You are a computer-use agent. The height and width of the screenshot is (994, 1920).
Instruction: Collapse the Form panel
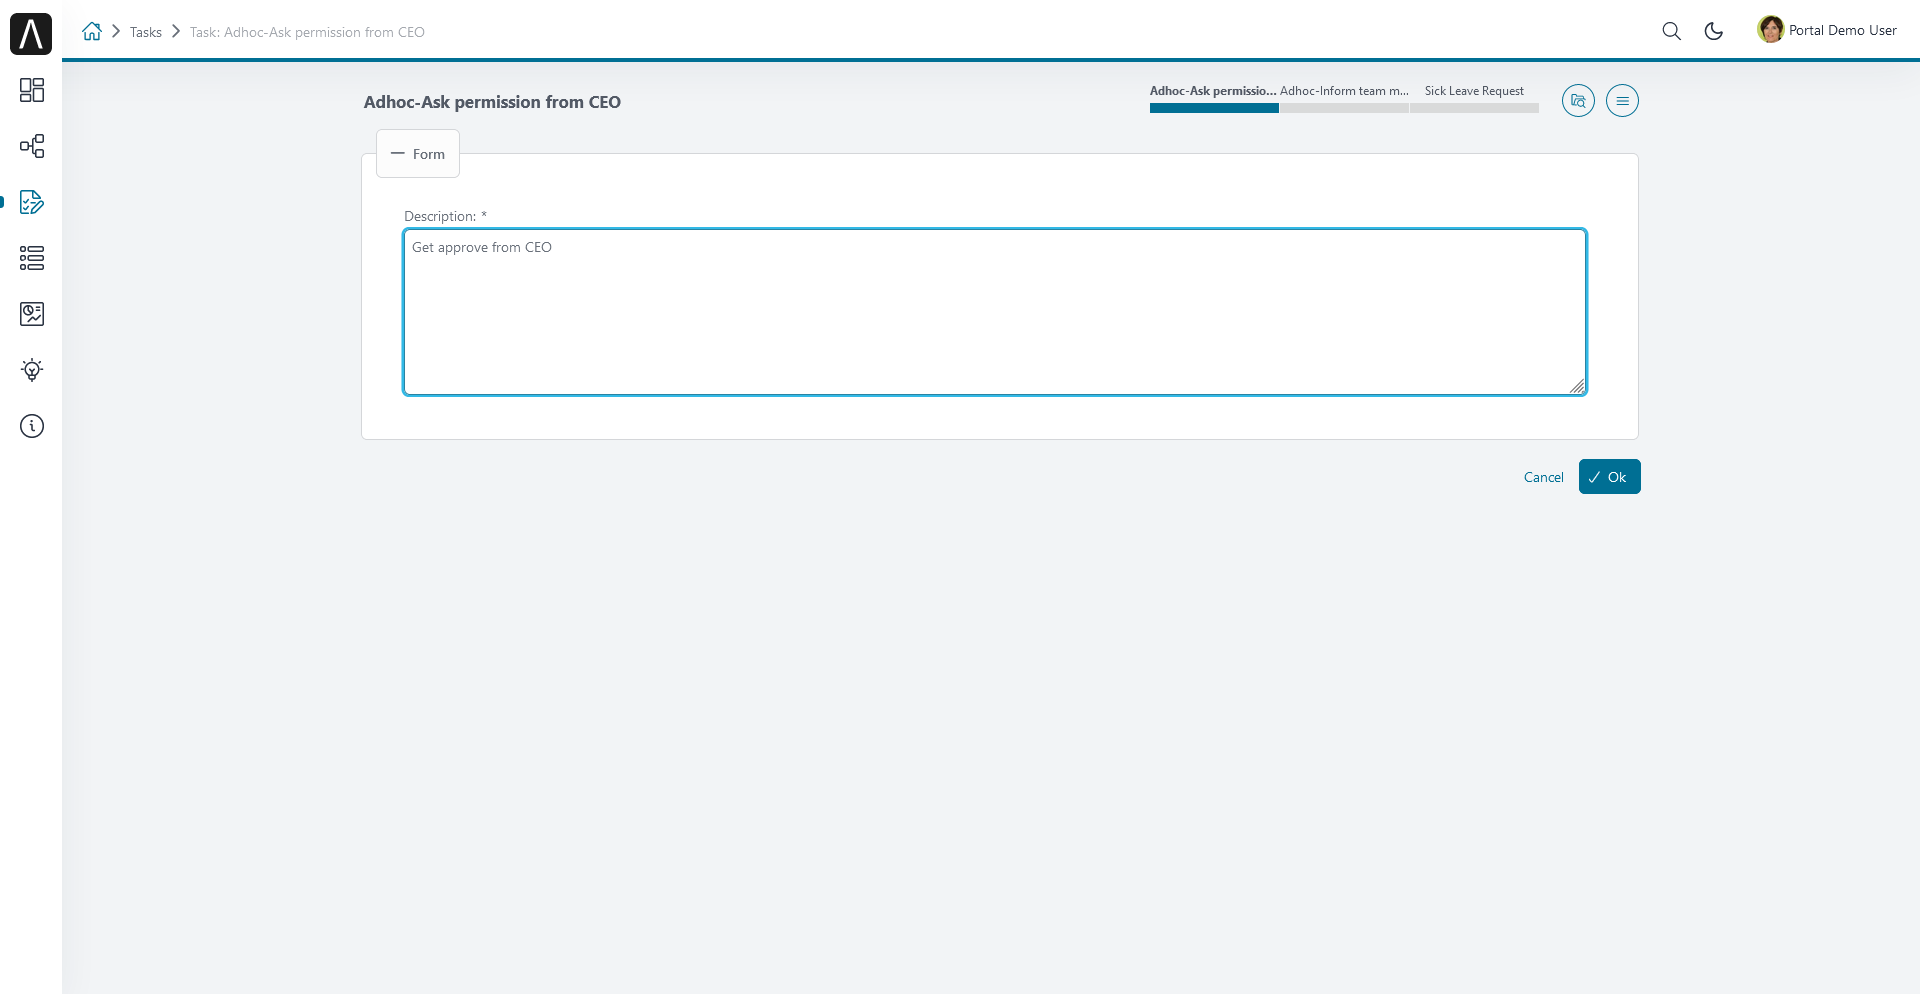tap(418, 154)
